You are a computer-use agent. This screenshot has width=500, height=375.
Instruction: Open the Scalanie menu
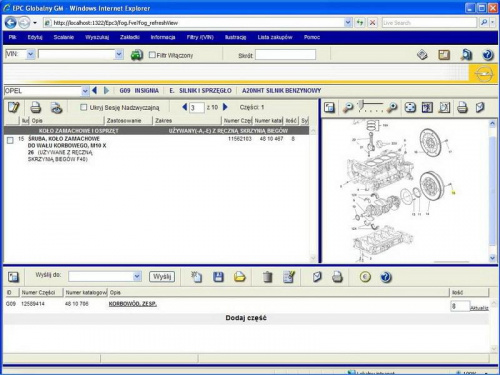[64, 37]
